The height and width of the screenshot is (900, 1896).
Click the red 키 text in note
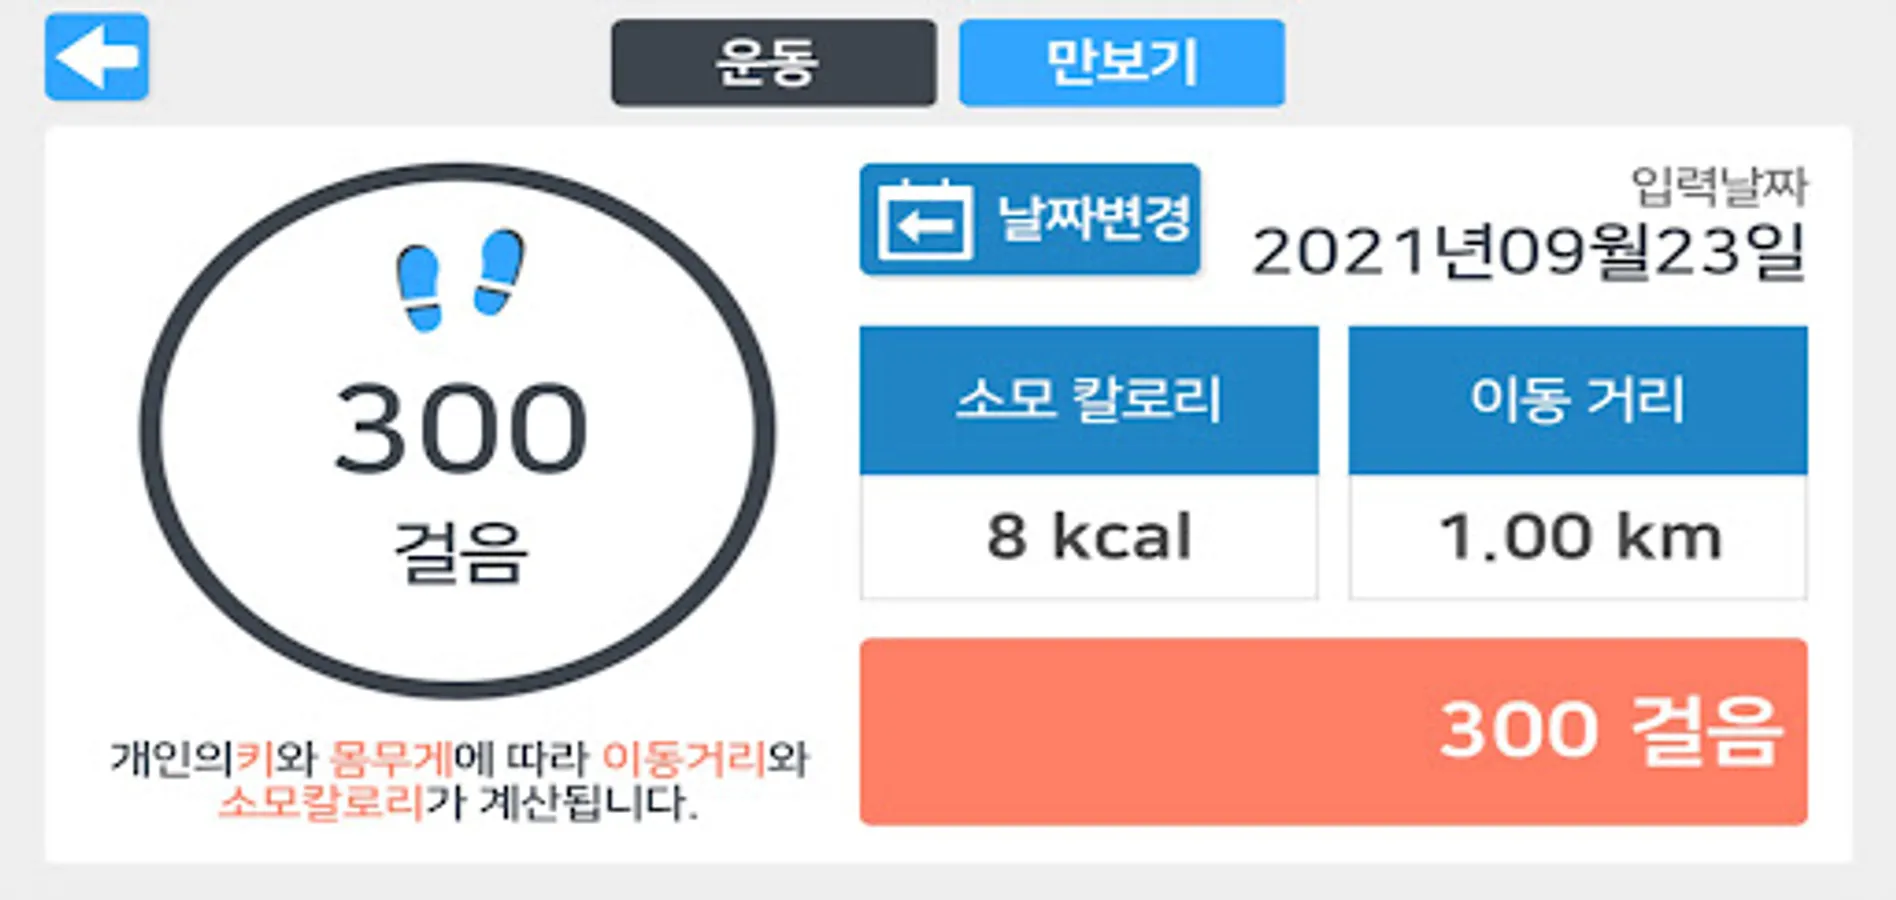click(x=255, y=759)
